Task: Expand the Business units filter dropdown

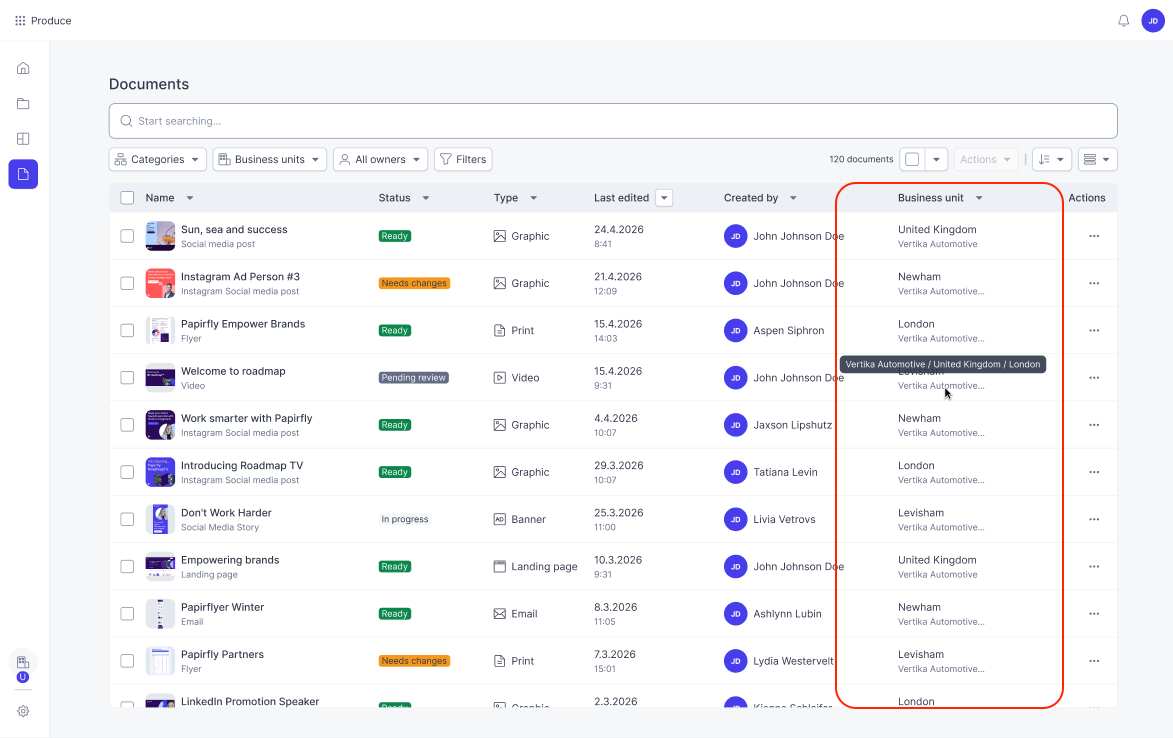Action: [270, 159]
